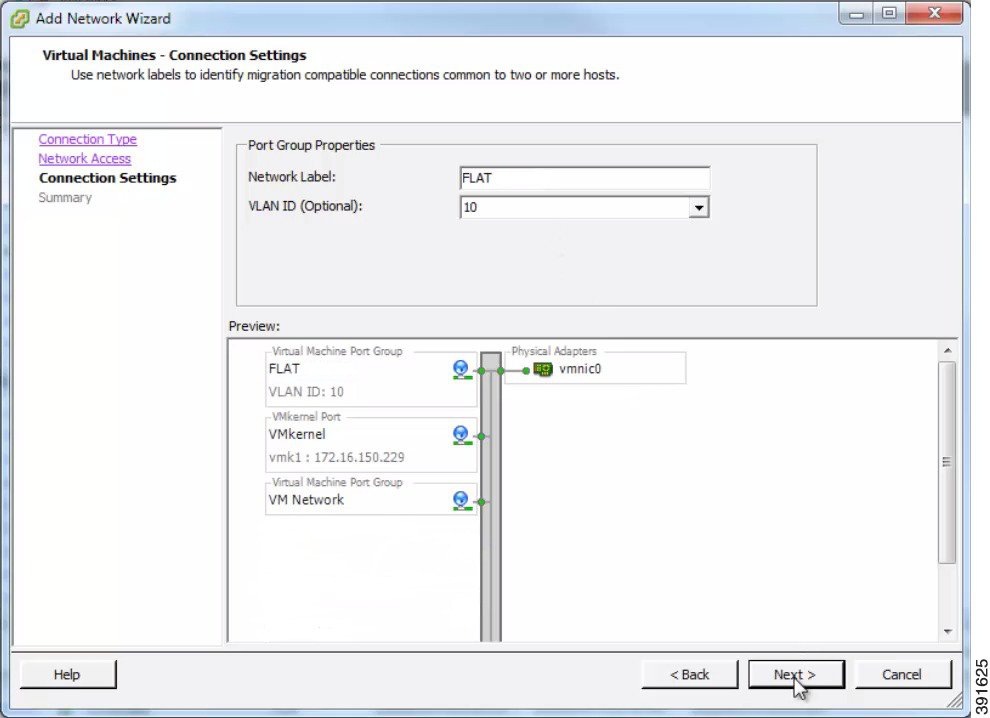Click the 'vmnic0' adapter label
Image resolution: width=990 pixels, height=718 pixels.
(x=580, y=369)
